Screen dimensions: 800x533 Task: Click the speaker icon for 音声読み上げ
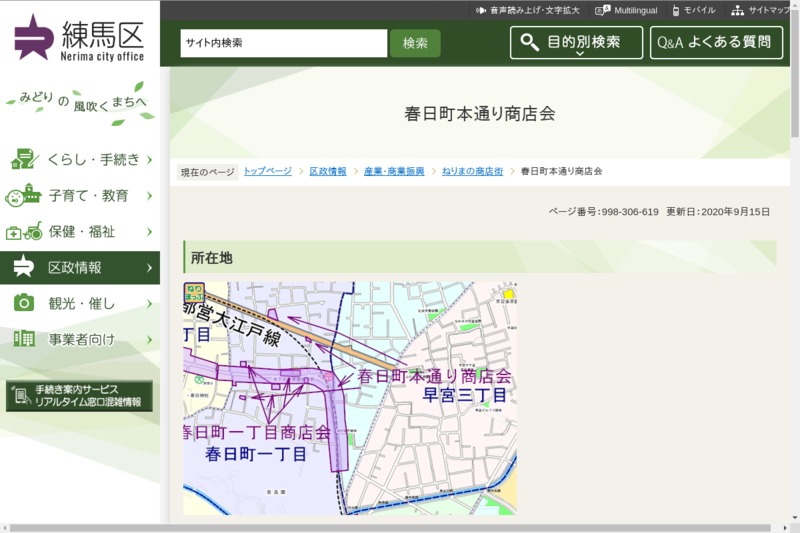tap(481, 10)
